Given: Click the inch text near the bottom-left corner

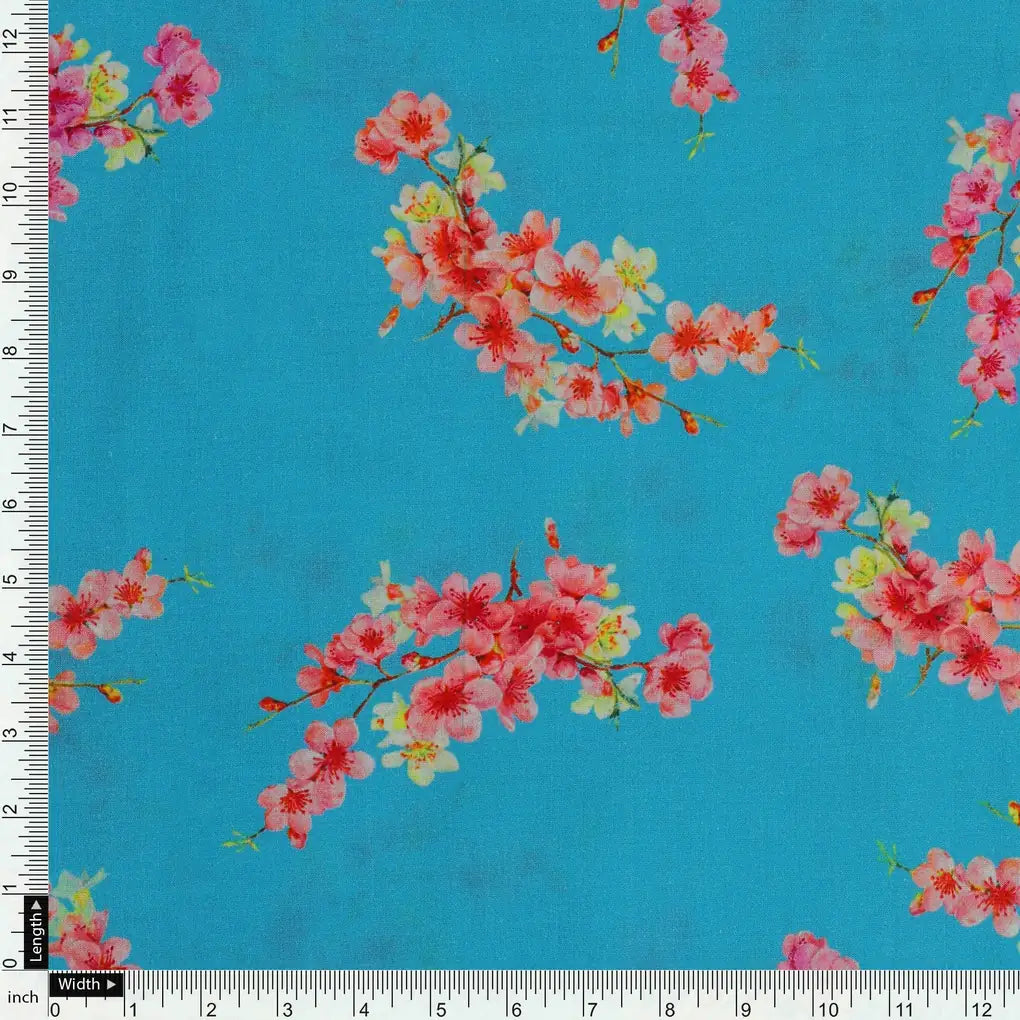Looking at the screenshot, I should coord(24,995).
